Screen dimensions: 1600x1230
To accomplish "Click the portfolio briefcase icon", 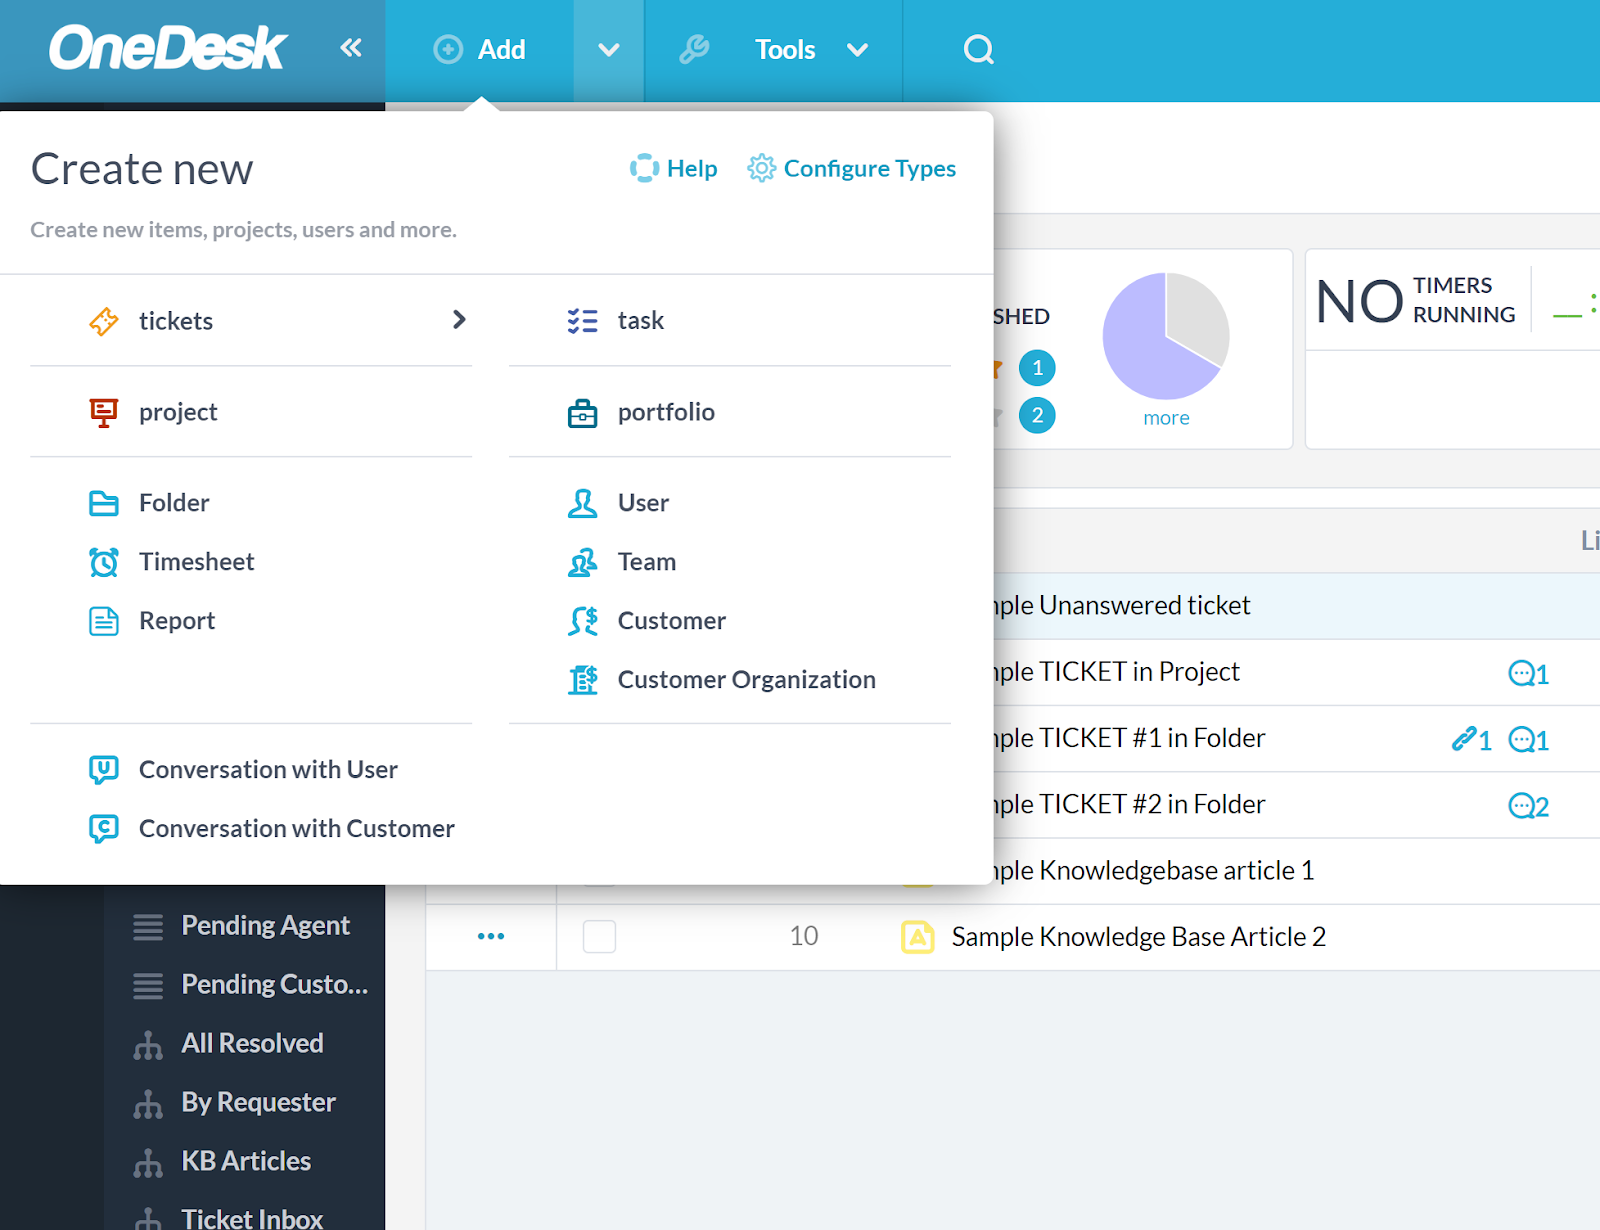I will 582,413.
